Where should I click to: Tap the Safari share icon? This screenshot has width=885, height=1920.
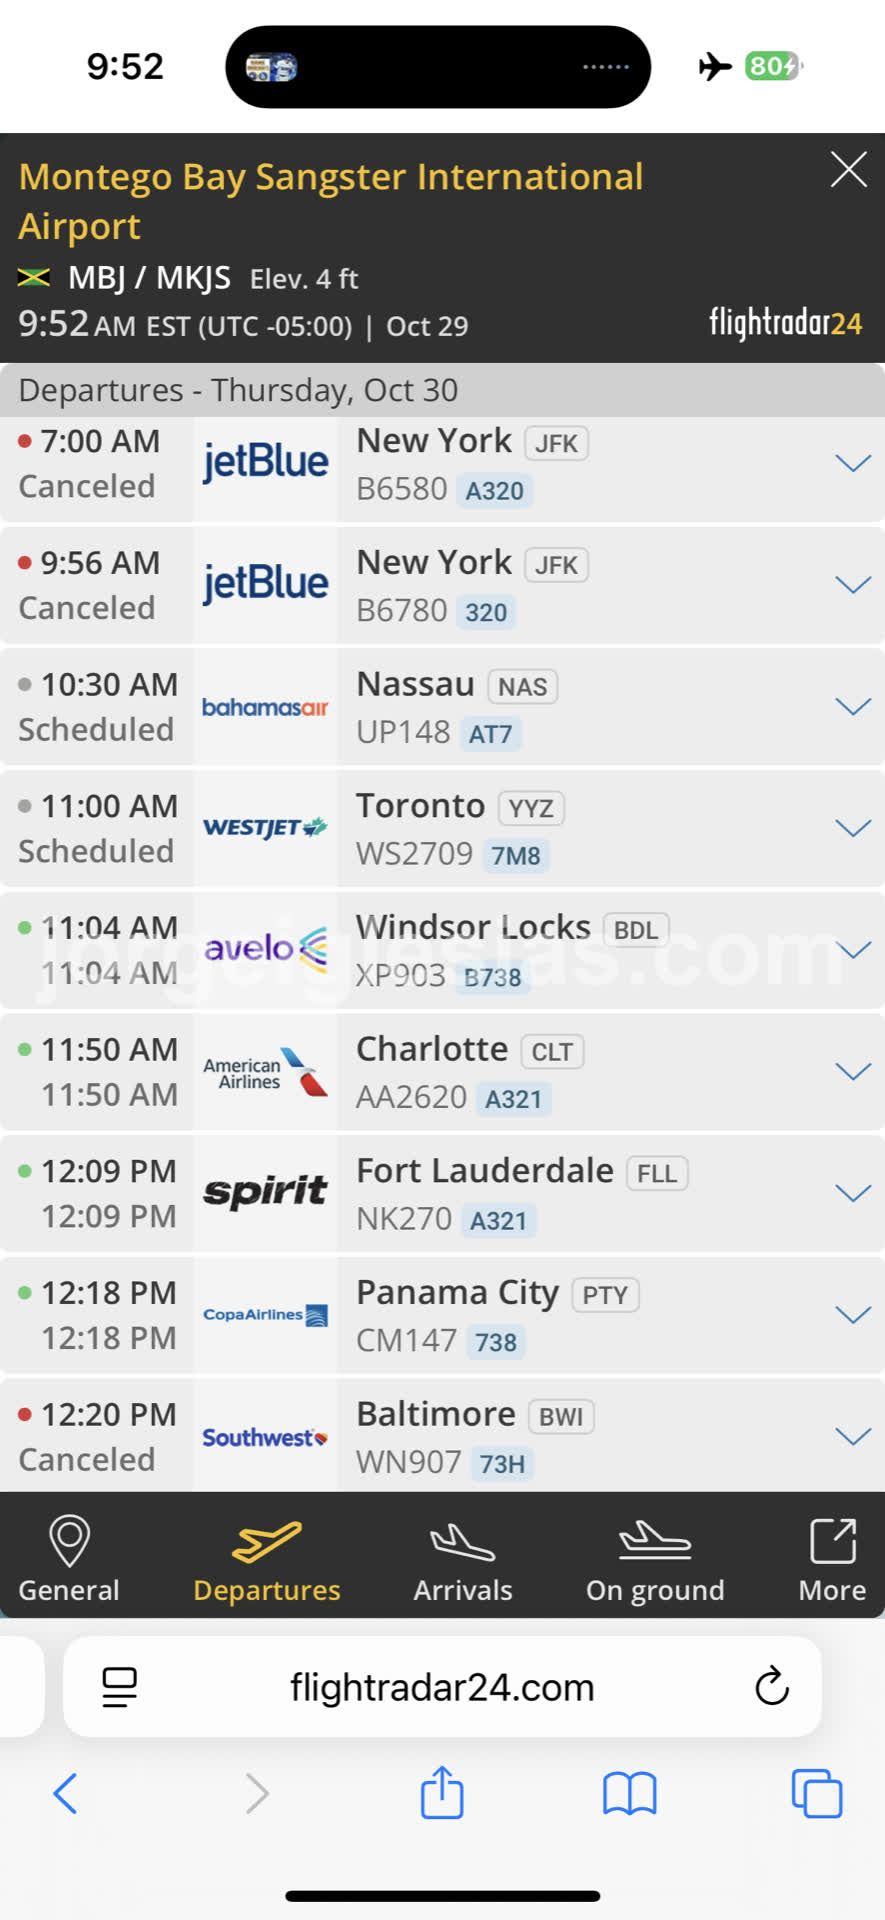tap(442, 1793)
